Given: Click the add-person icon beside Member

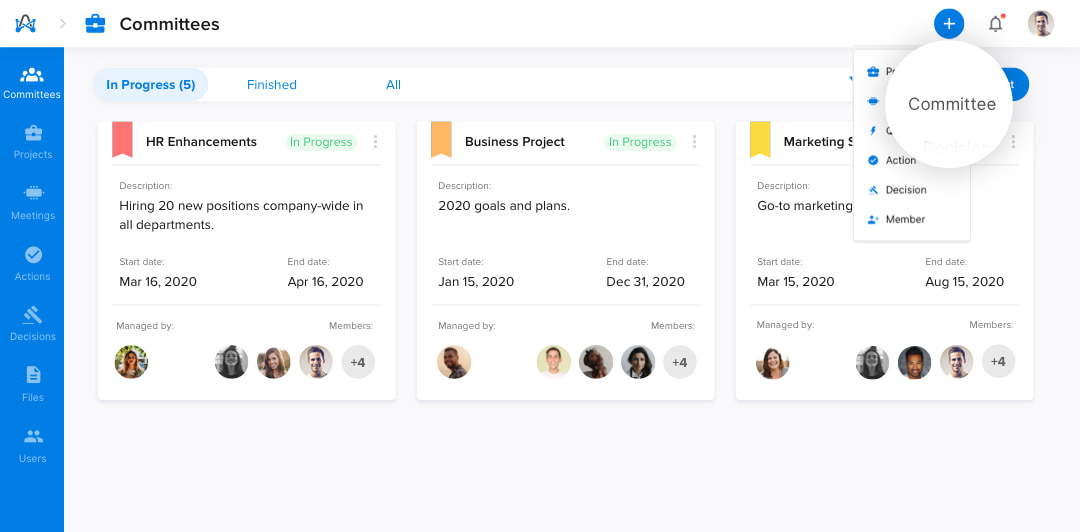Looking at the screenshot, I should coord(873,219).
